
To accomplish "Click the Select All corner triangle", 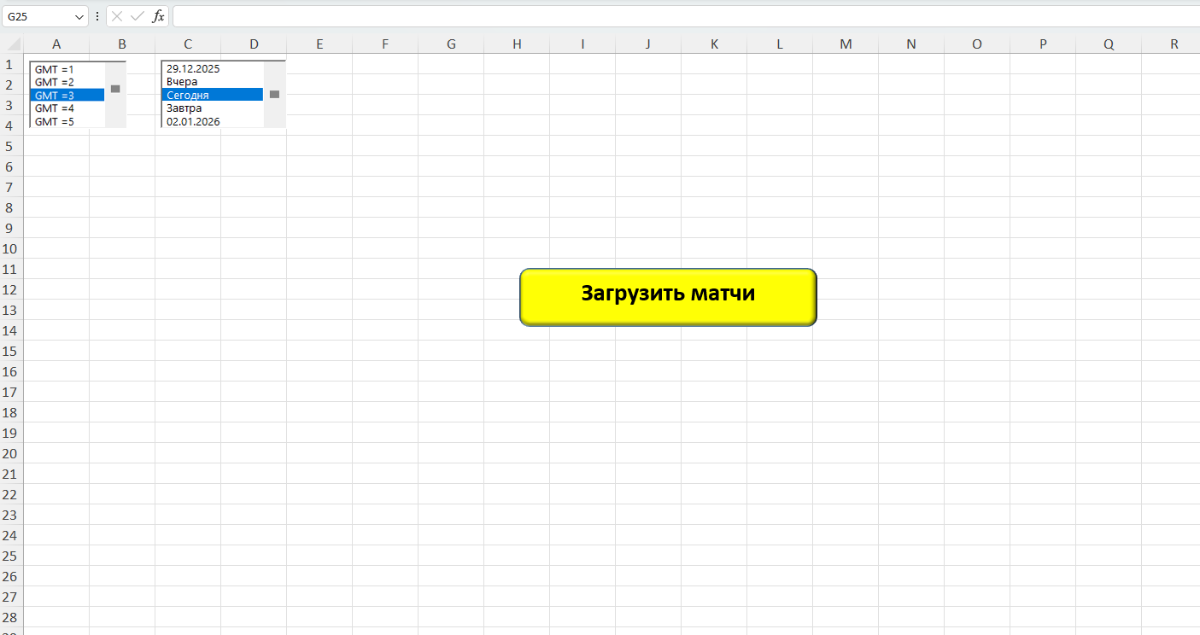I will pos(12,44).
